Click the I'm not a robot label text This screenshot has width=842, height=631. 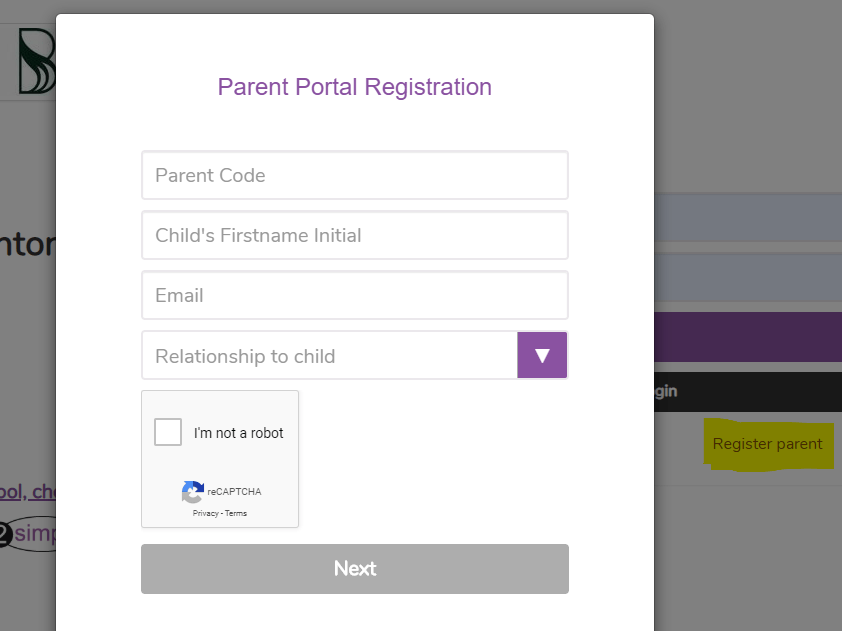coord(238,433)
